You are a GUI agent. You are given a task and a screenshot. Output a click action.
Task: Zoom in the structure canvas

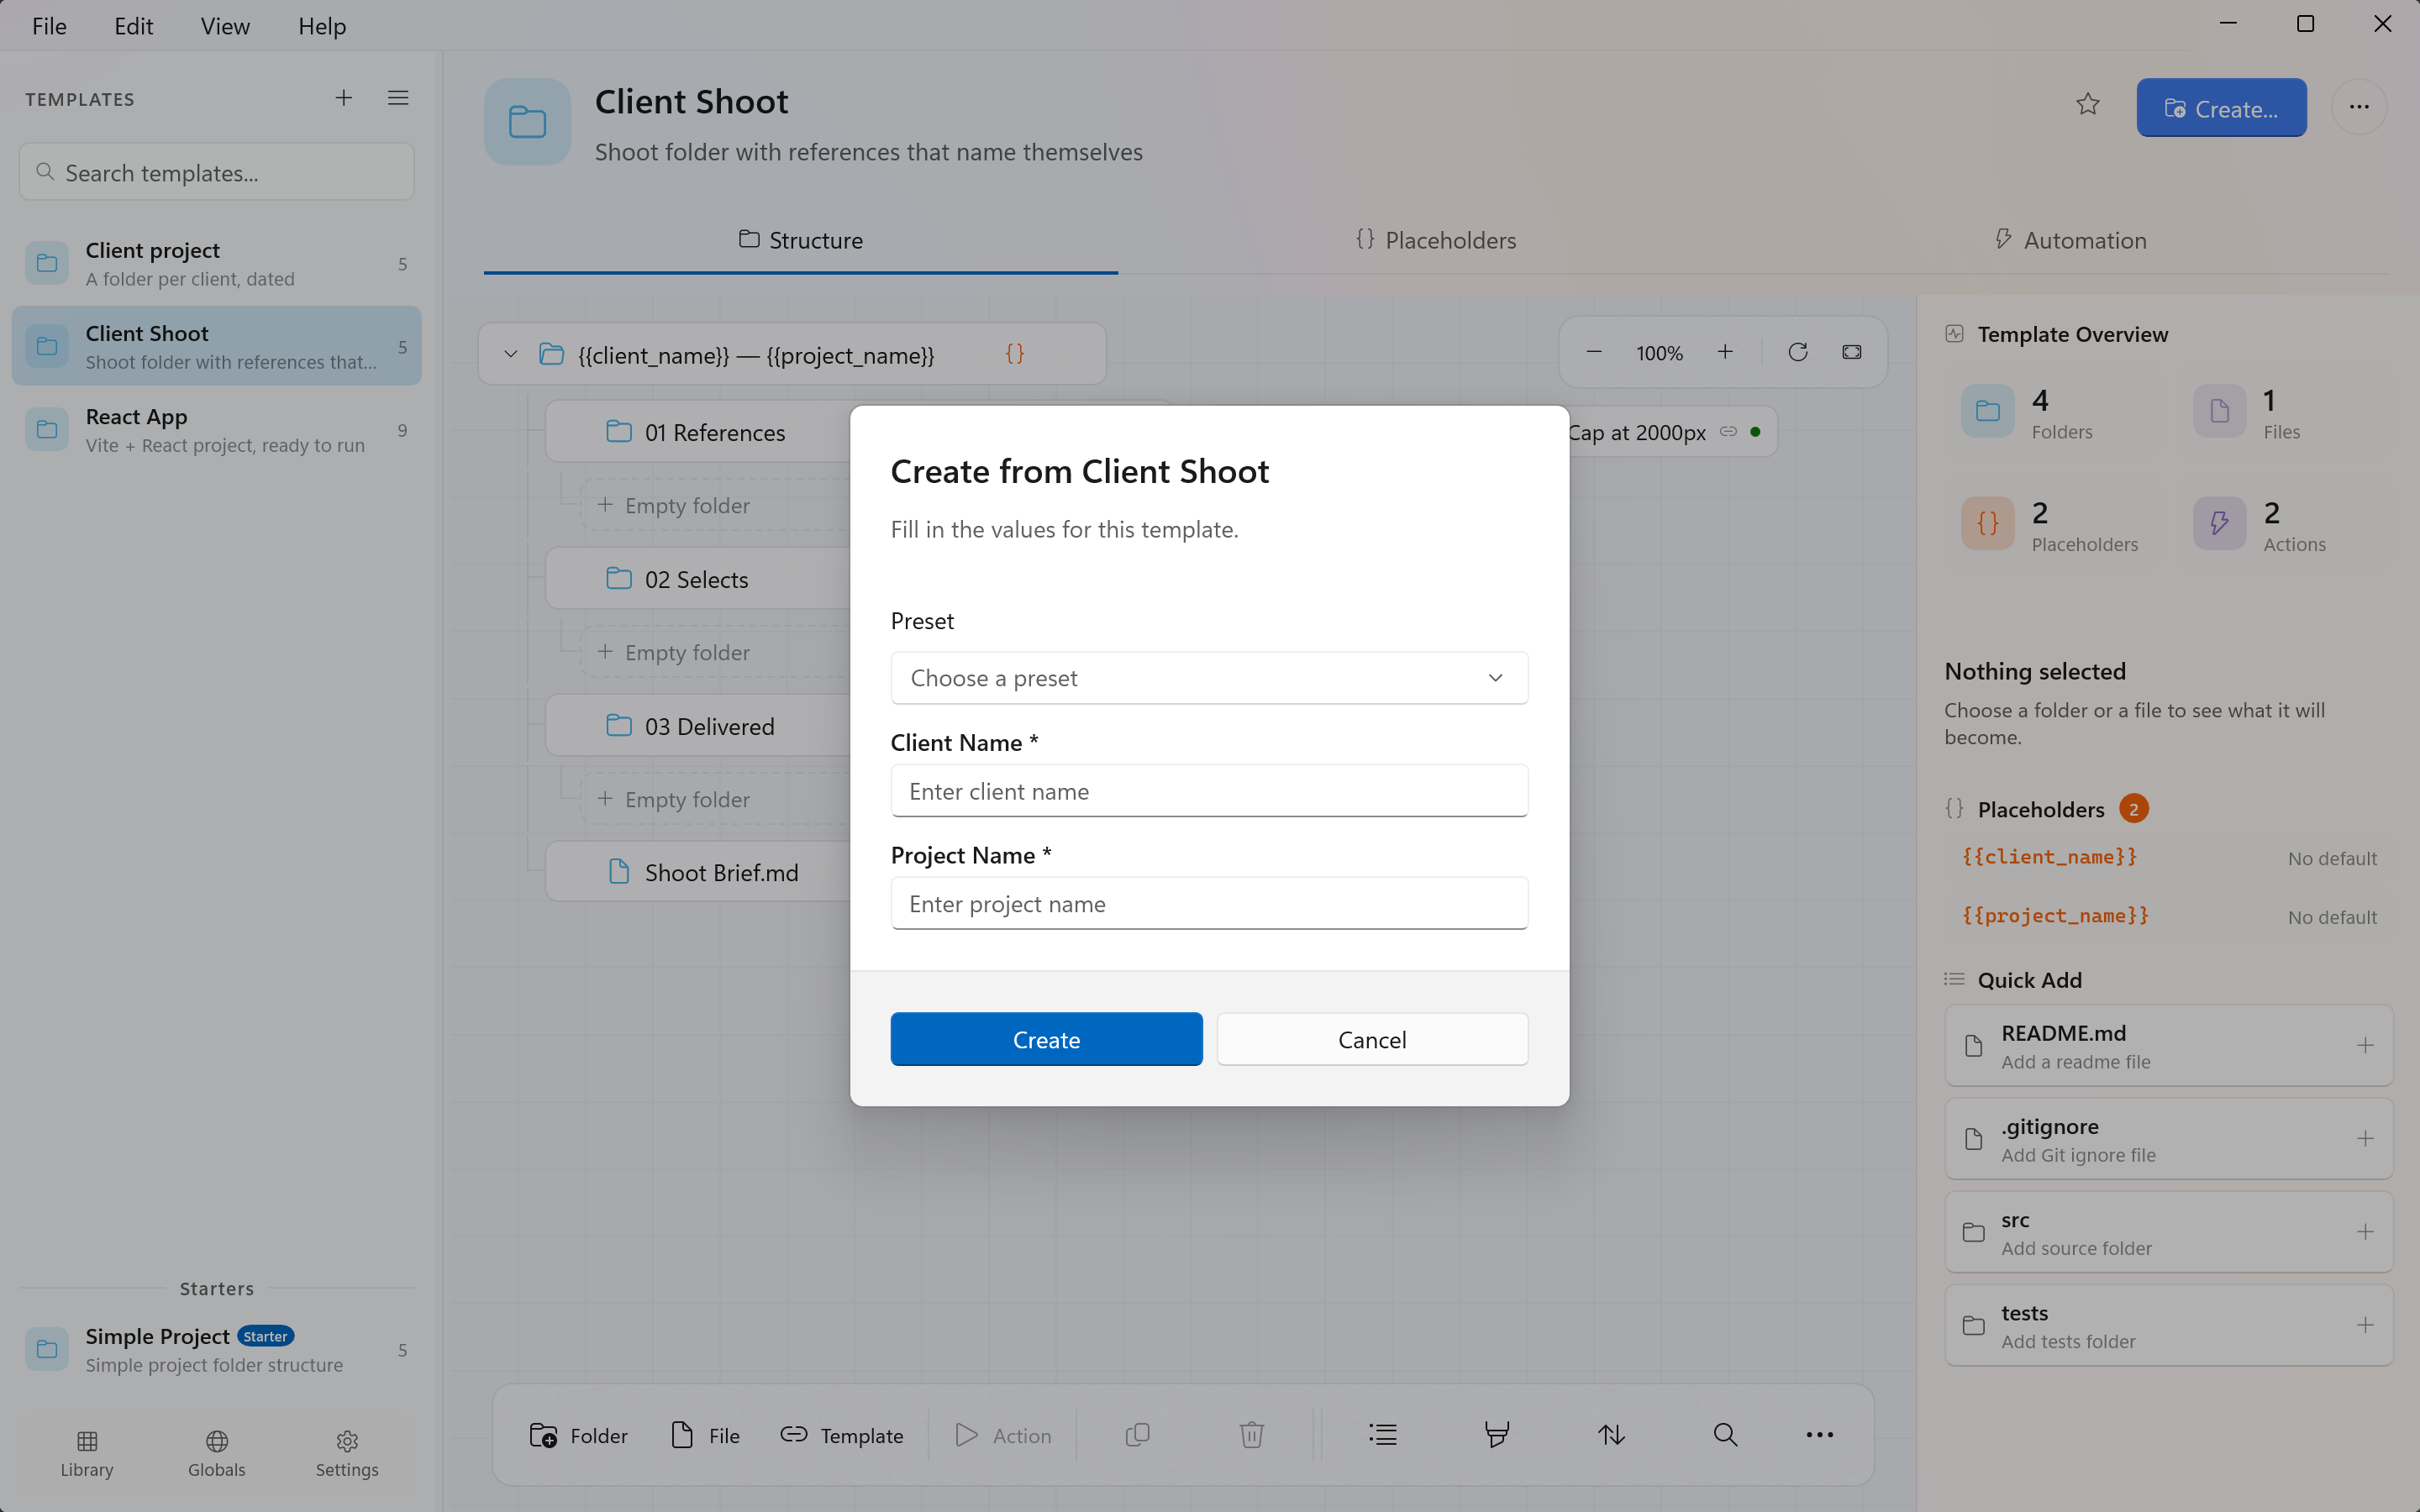(x=1725, y=352)
